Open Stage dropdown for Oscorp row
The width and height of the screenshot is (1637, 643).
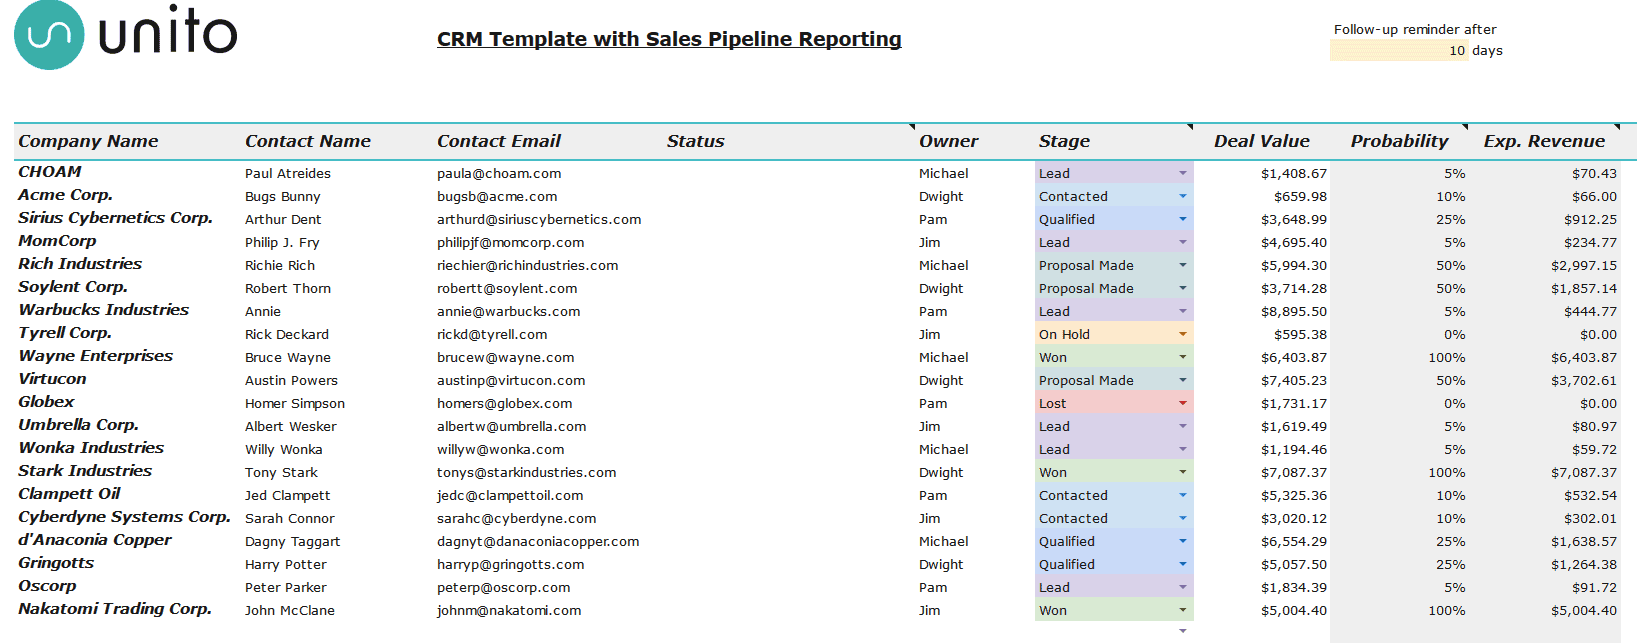1183,587
